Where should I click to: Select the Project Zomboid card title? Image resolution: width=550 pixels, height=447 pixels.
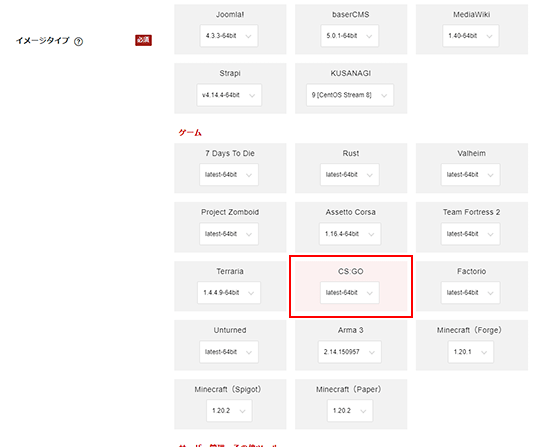point(230,212)
